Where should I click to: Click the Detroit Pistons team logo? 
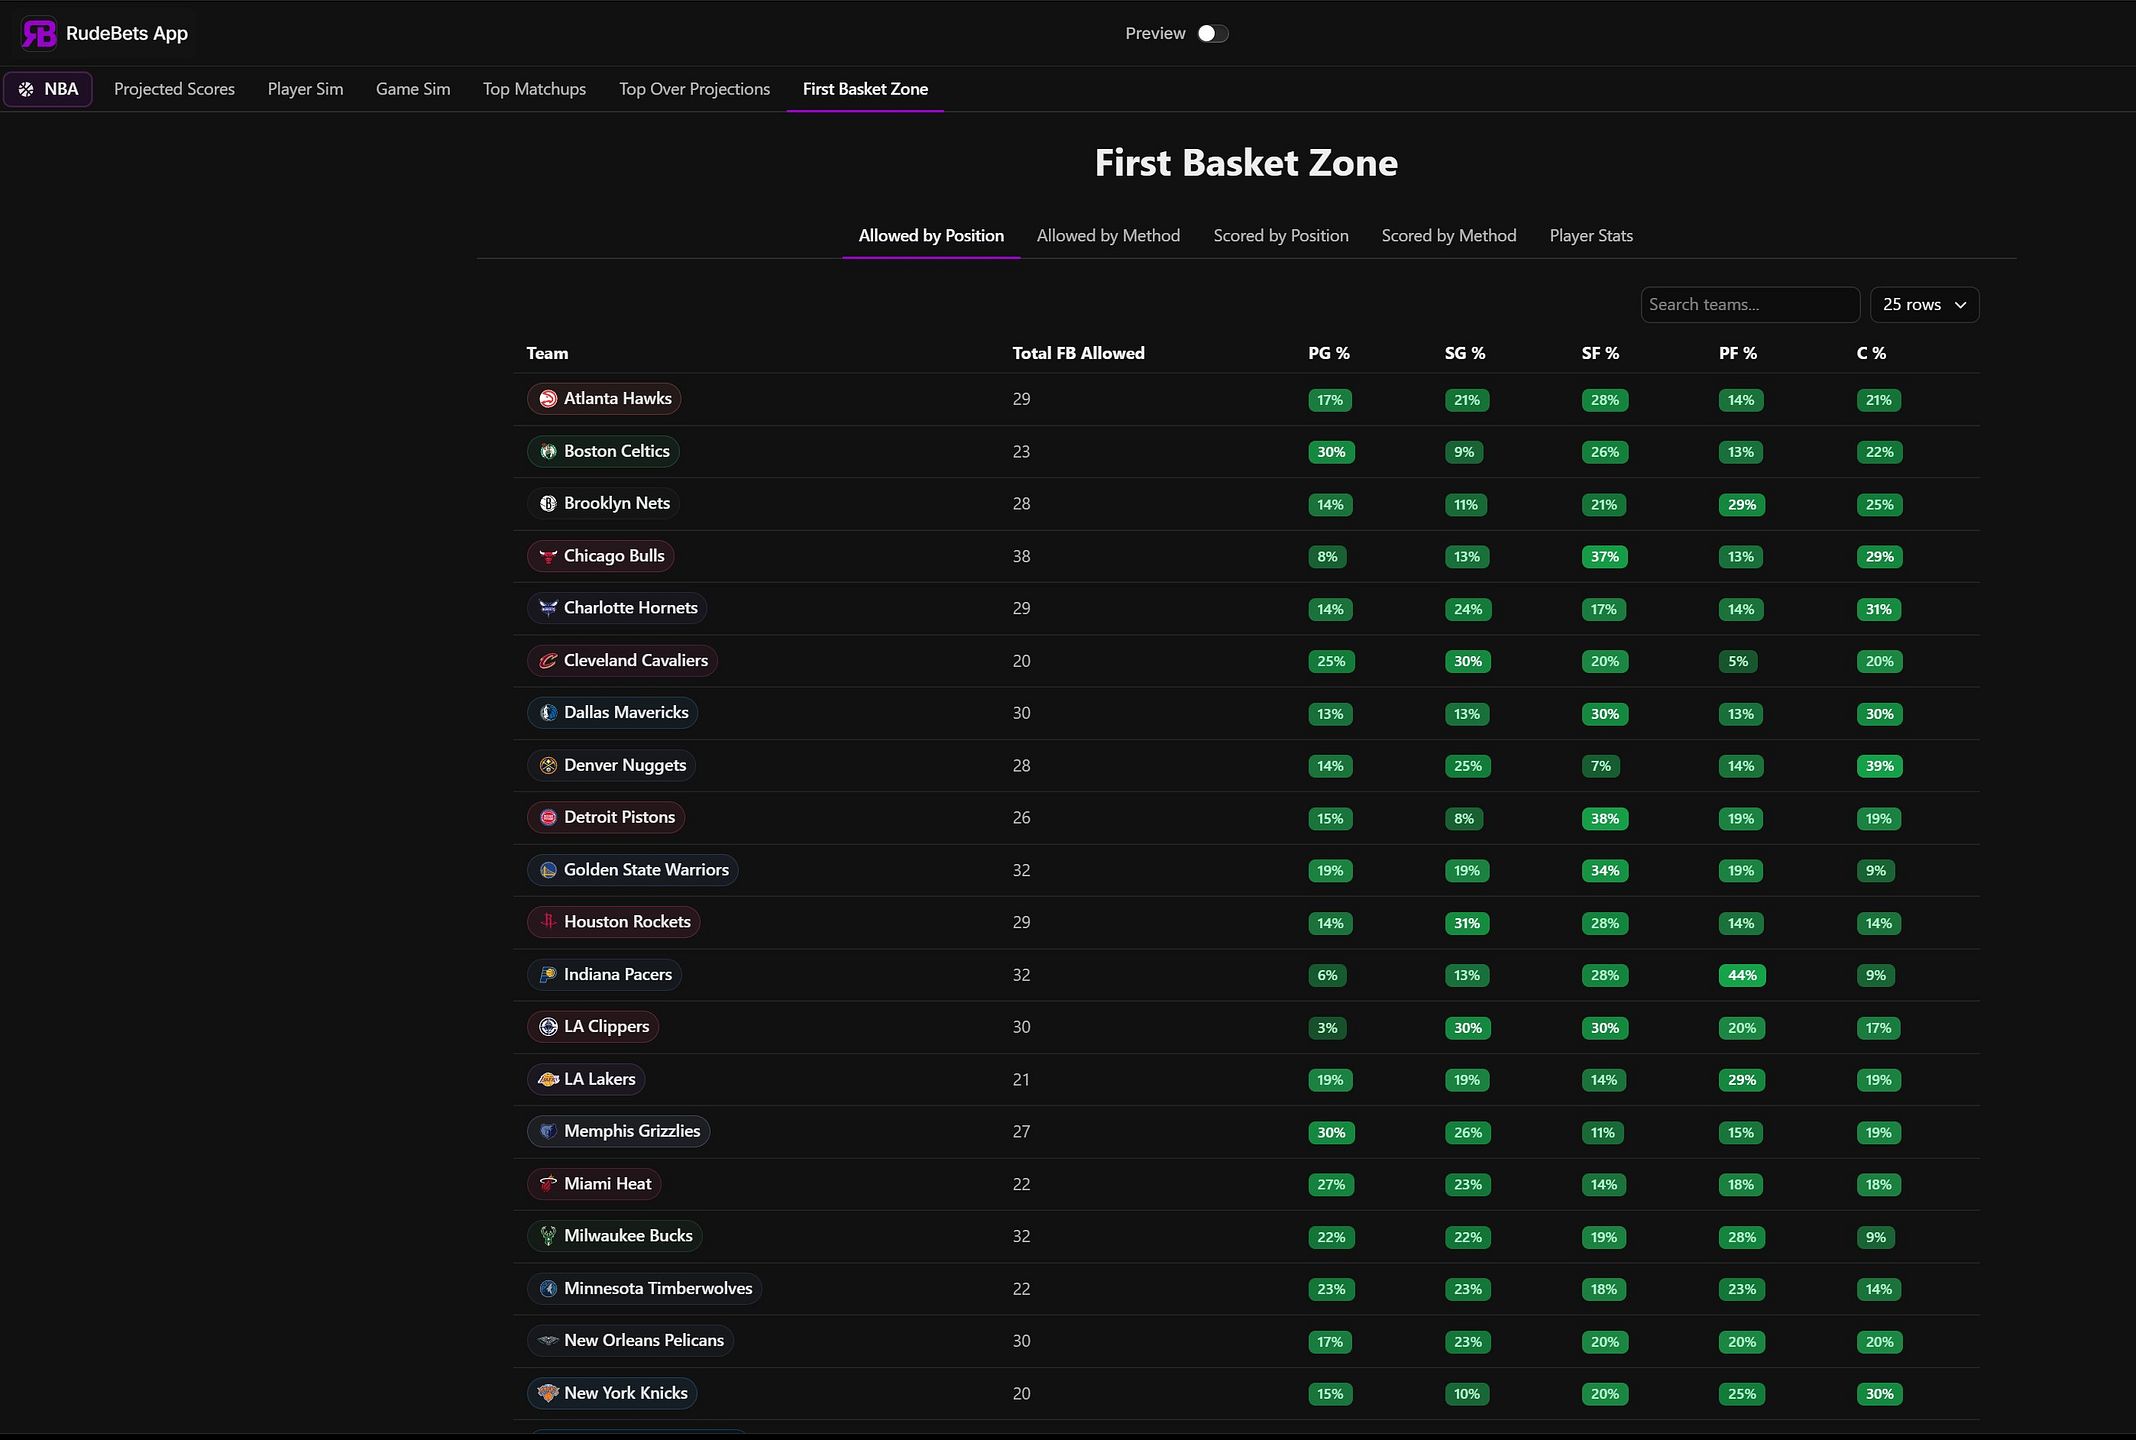tap(548, 817)
